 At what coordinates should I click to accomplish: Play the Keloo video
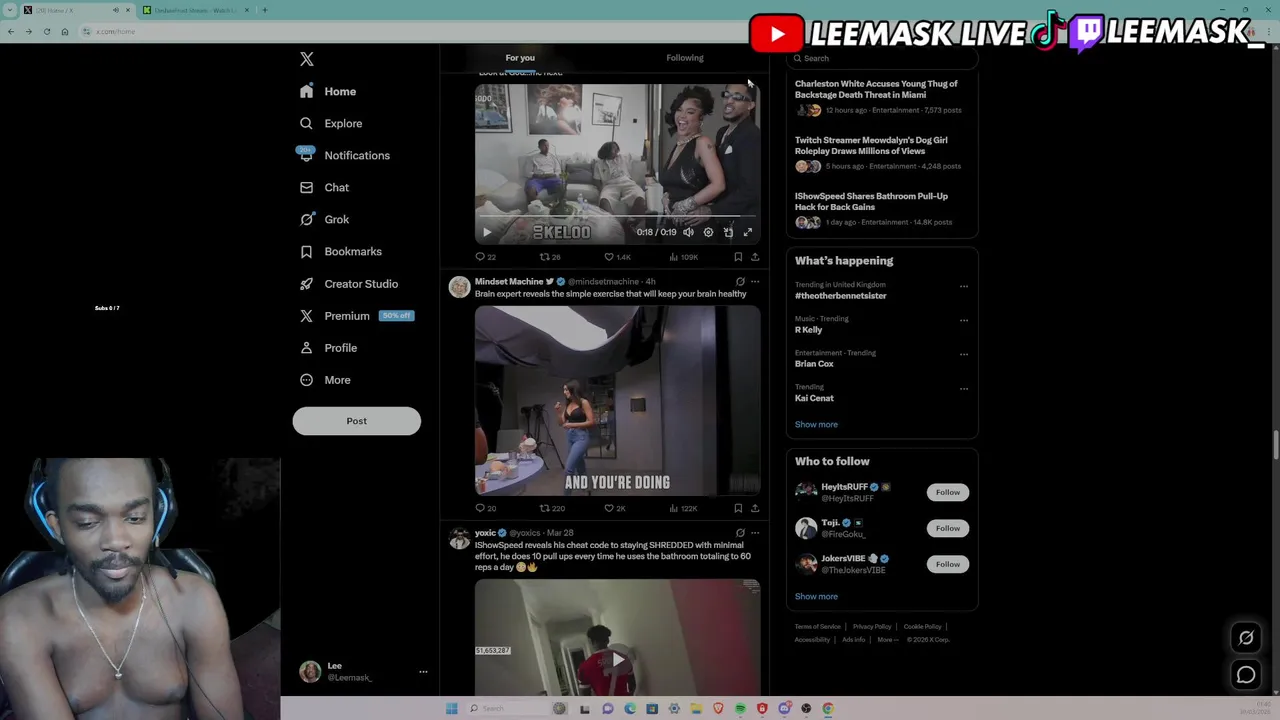(487, 232)
